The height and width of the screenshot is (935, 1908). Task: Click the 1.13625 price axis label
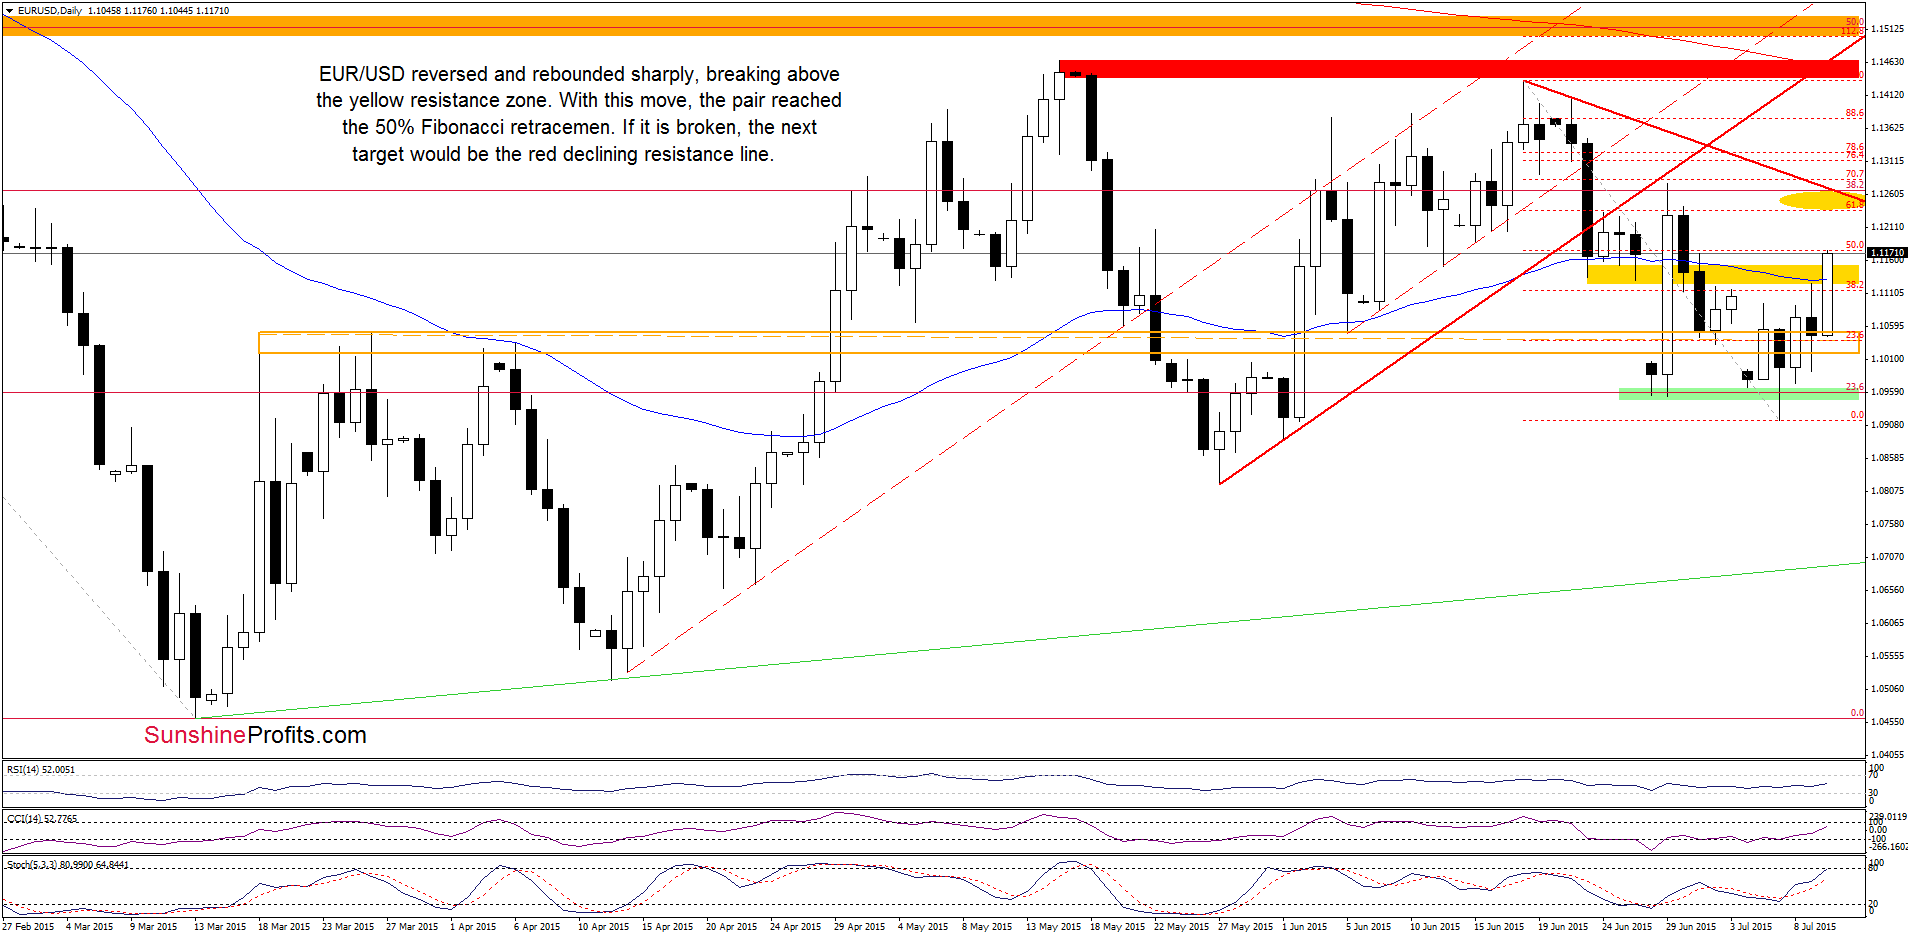pos(1887,128)
